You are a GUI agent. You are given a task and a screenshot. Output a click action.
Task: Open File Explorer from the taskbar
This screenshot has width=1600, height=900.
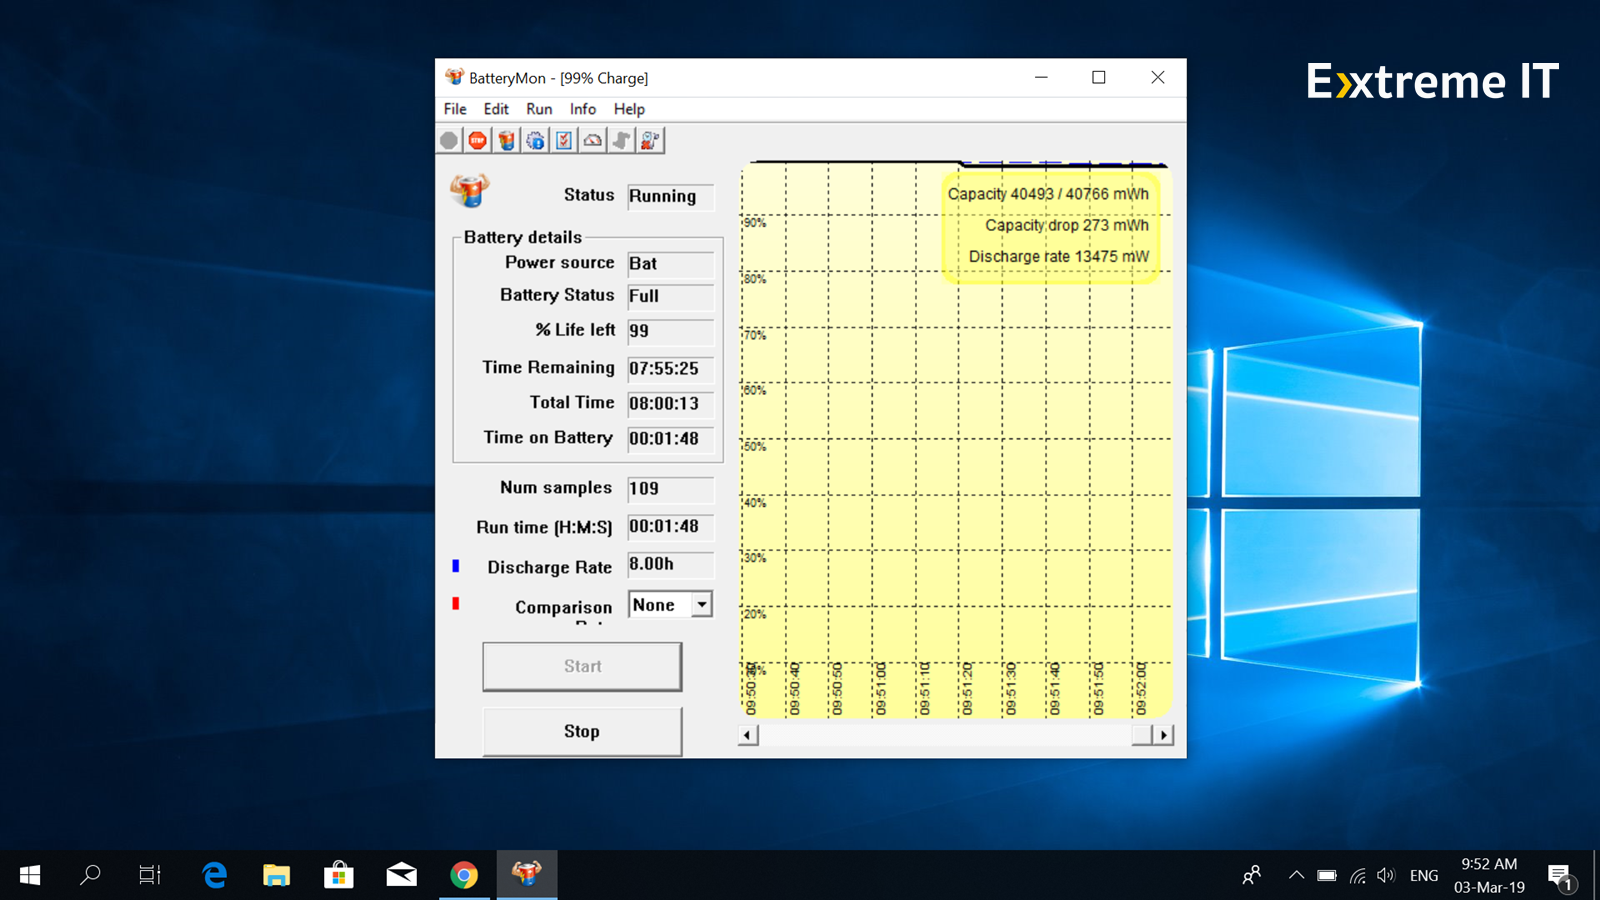click(x=276, y=875)
